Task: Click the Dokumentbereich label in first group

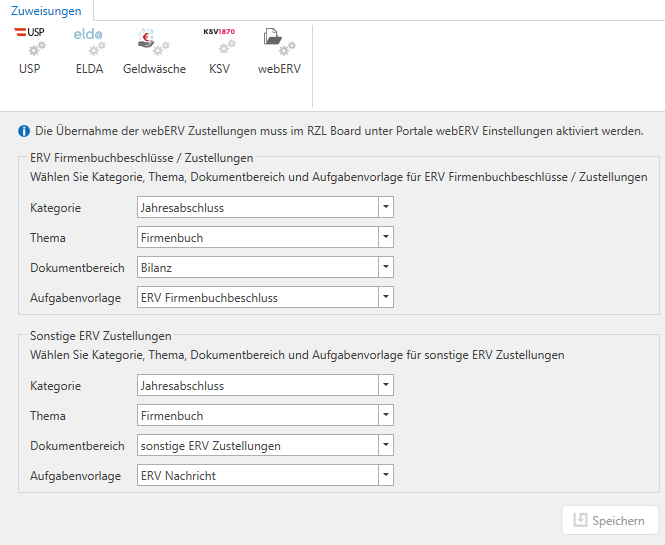Action: pyautogui.click(x=77, y=268)
